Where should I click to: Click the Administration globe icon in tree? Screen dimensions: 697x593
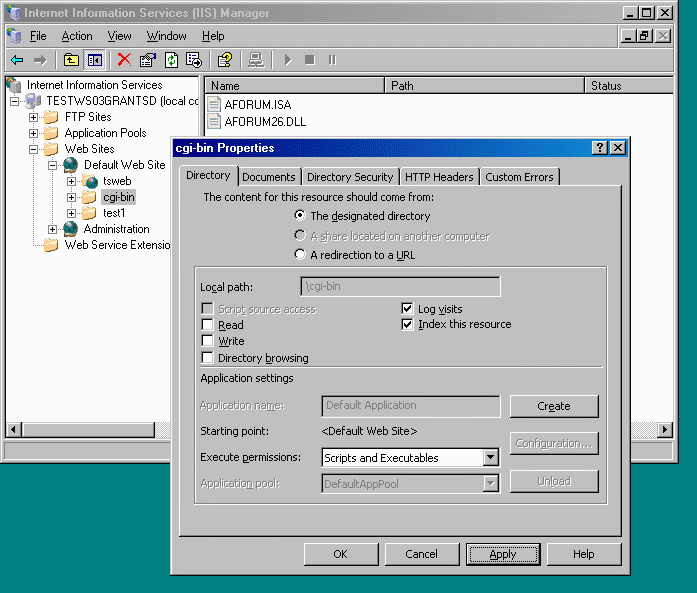point(71,229)
